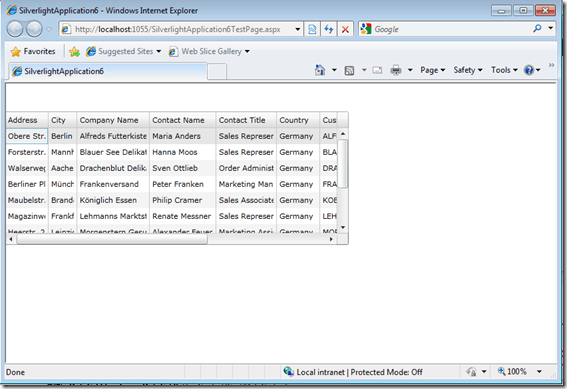567x389 pixels.
Task: Click the 100% zoom level button
Action: 512,372
